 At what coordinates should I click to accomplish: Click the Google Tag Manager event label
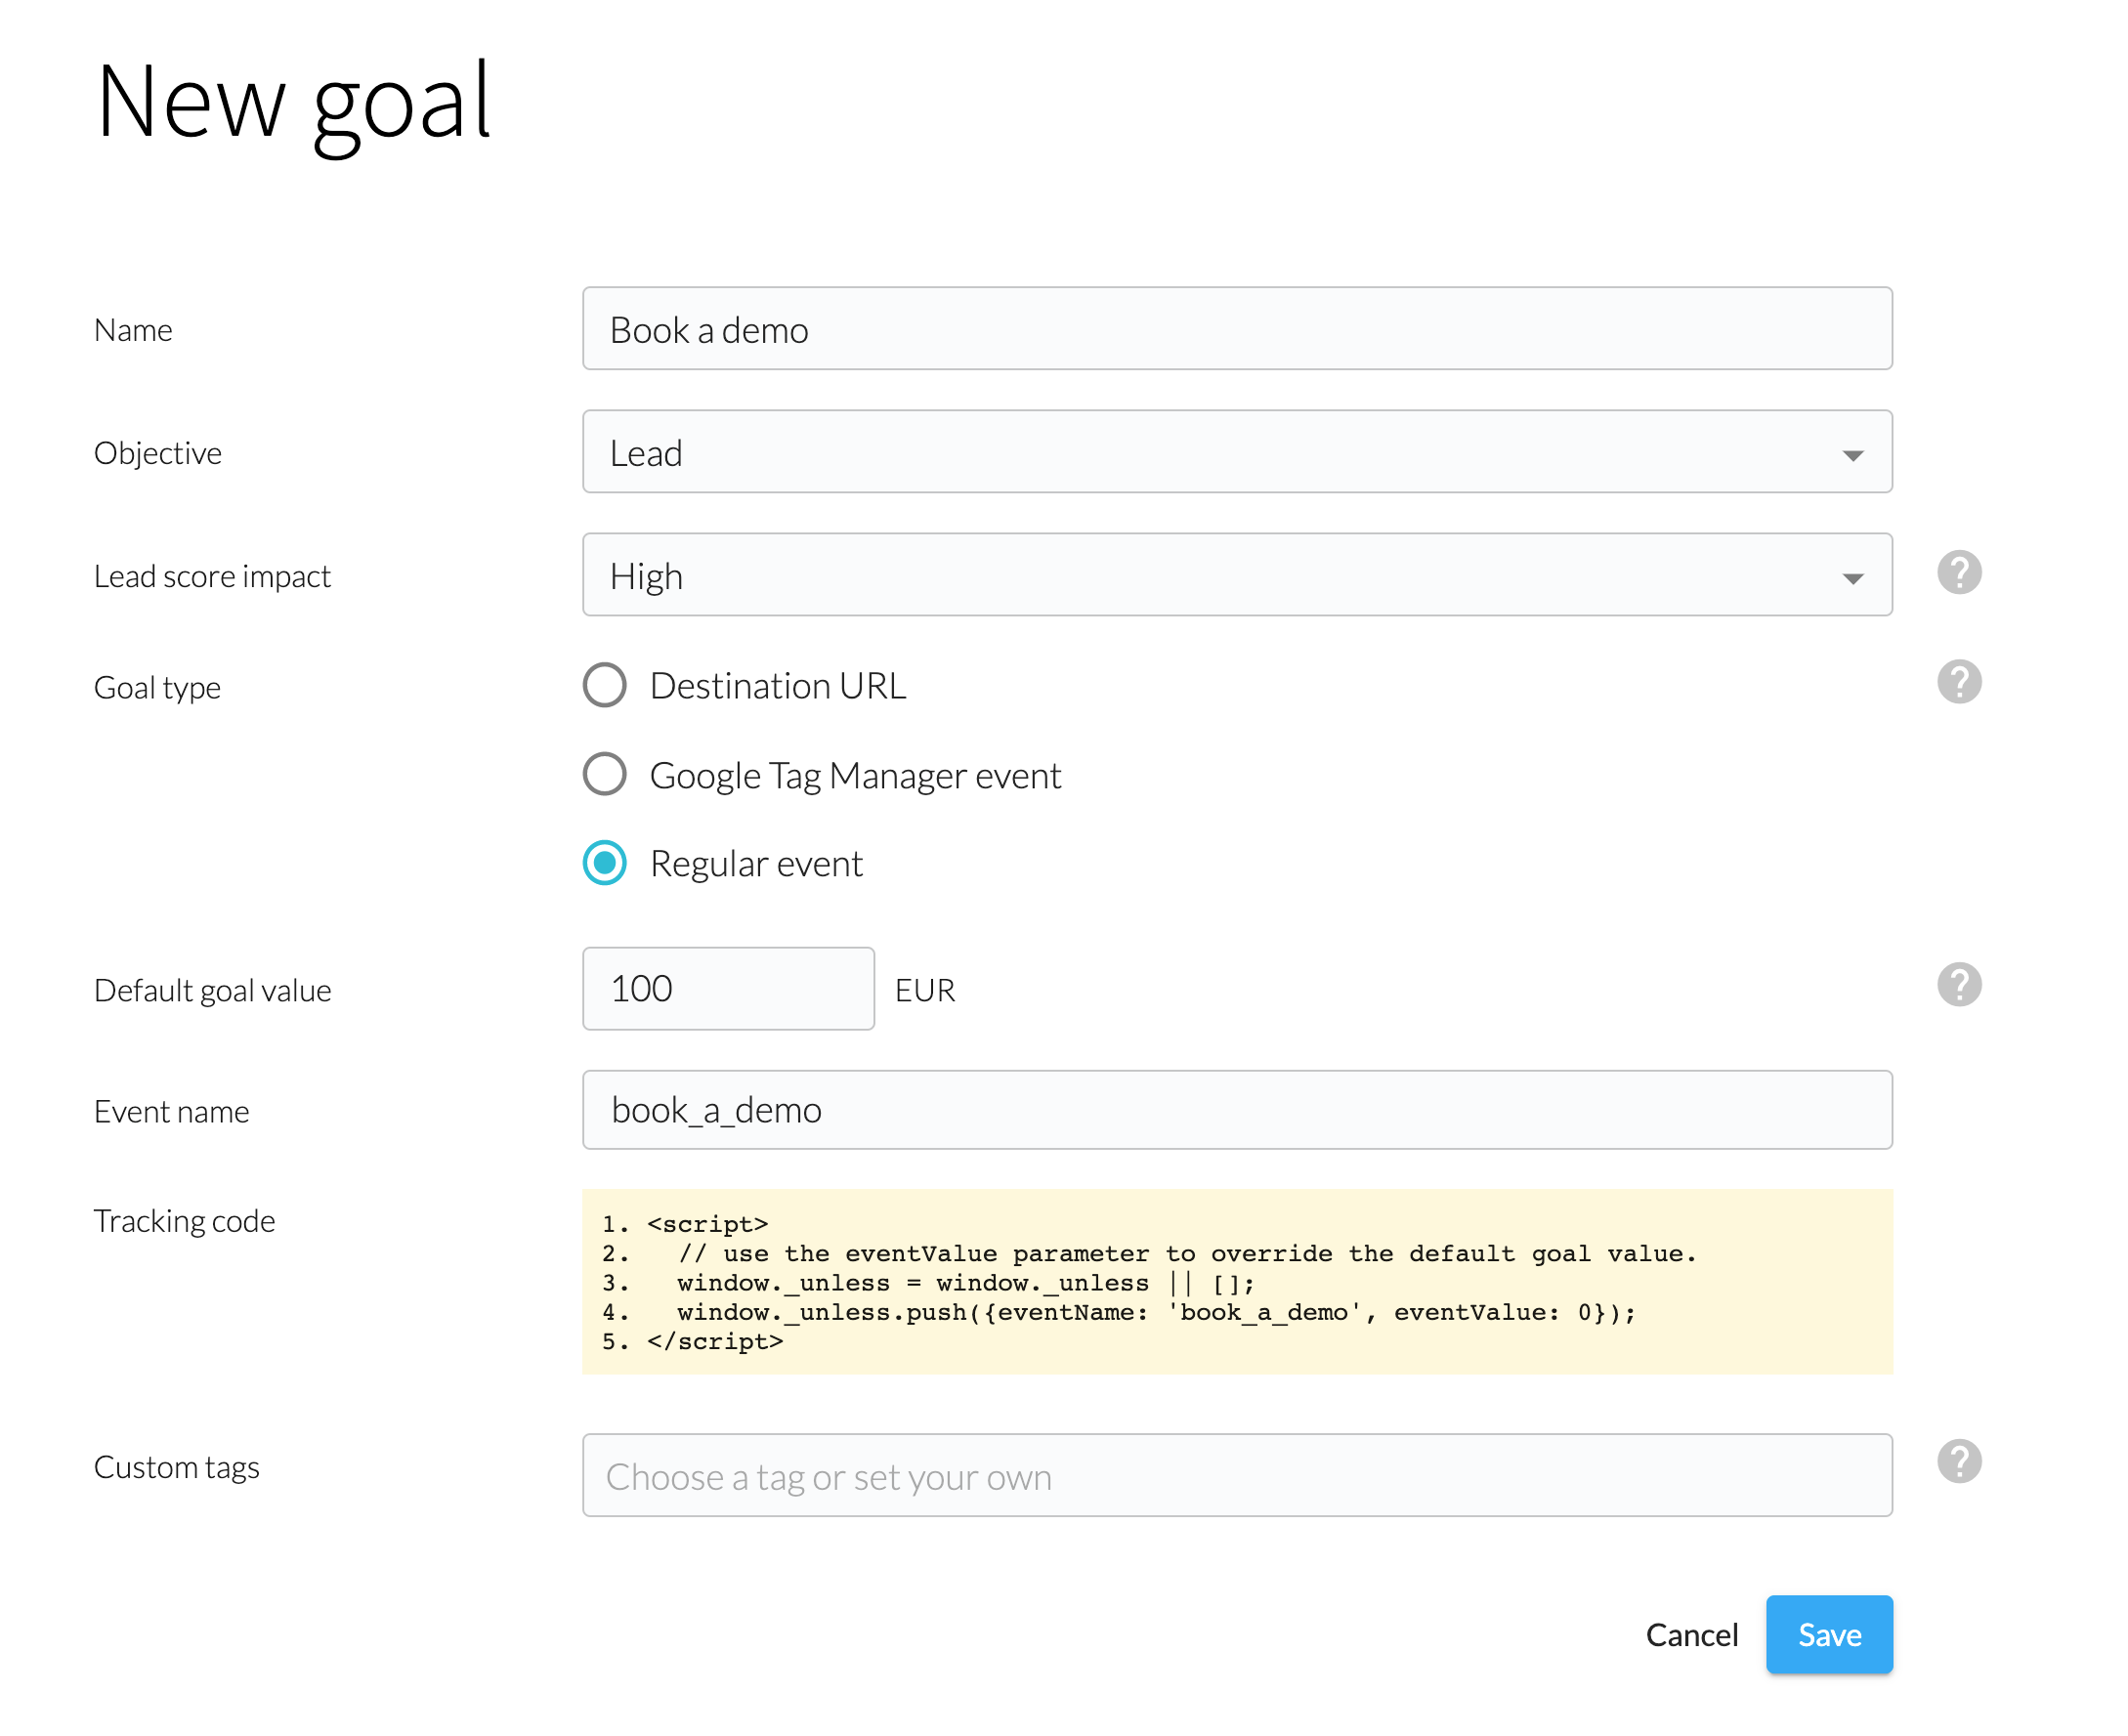pos(855,776)
